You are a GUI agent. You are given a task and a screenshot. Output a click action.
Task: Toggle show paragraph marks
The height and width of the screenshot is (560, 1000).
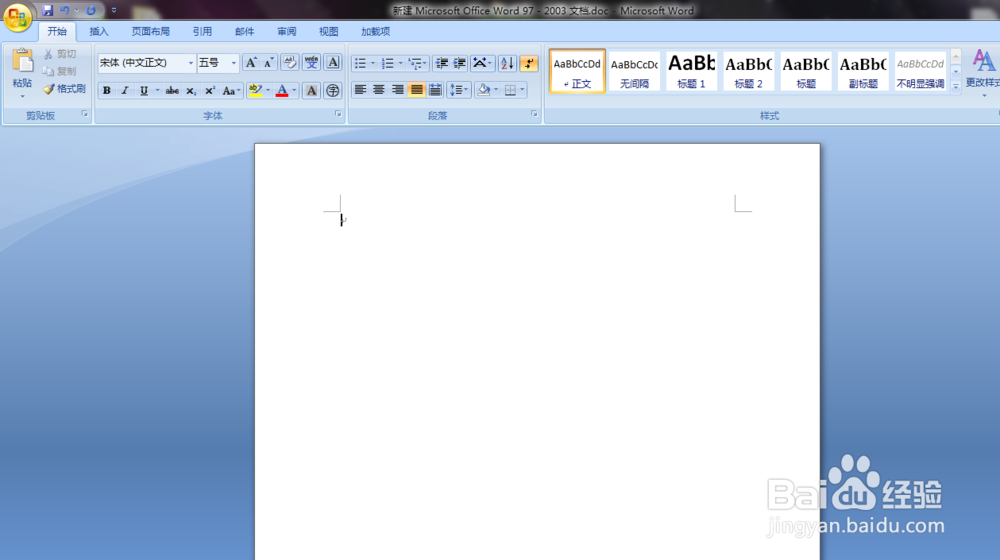tap(529, 63)
